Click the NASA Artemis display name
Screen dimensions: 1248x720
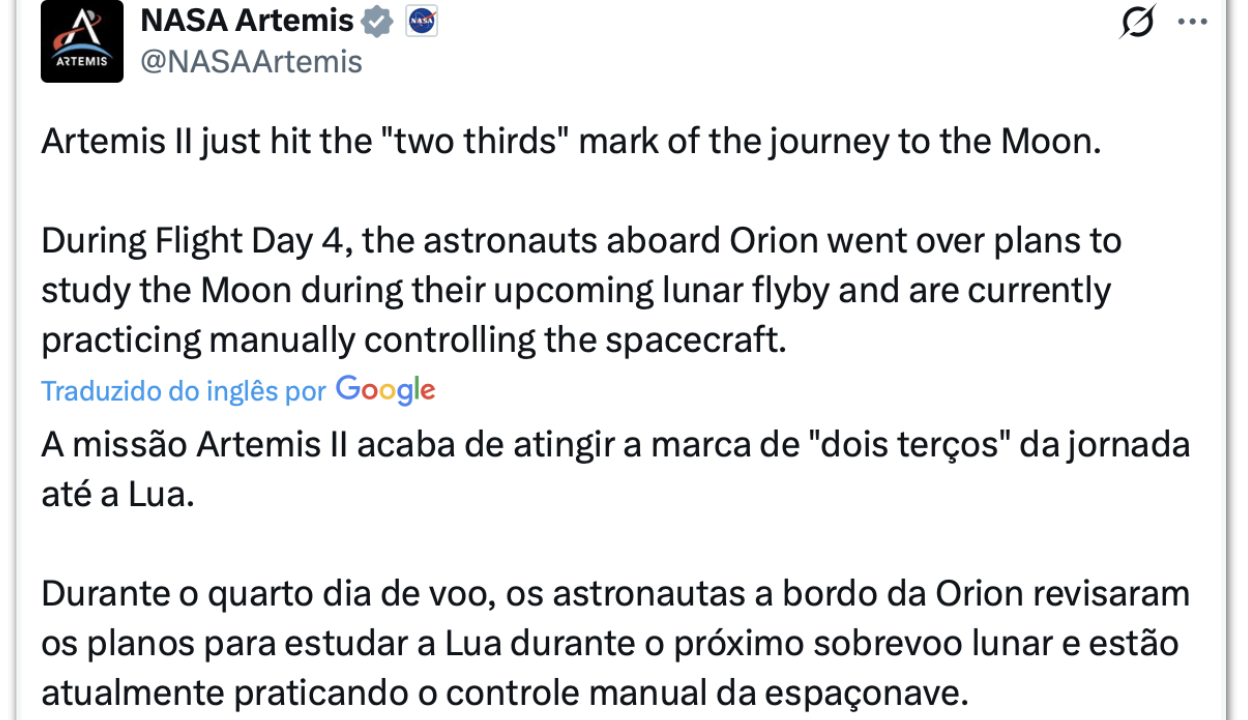tap(247, 20)
